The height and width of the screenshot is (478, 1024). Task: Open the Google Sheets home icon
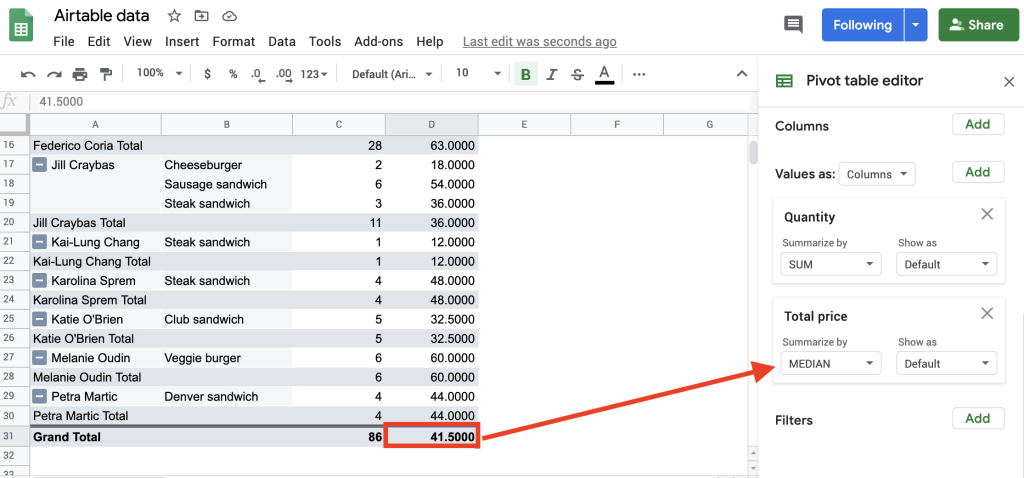(20, 25)
